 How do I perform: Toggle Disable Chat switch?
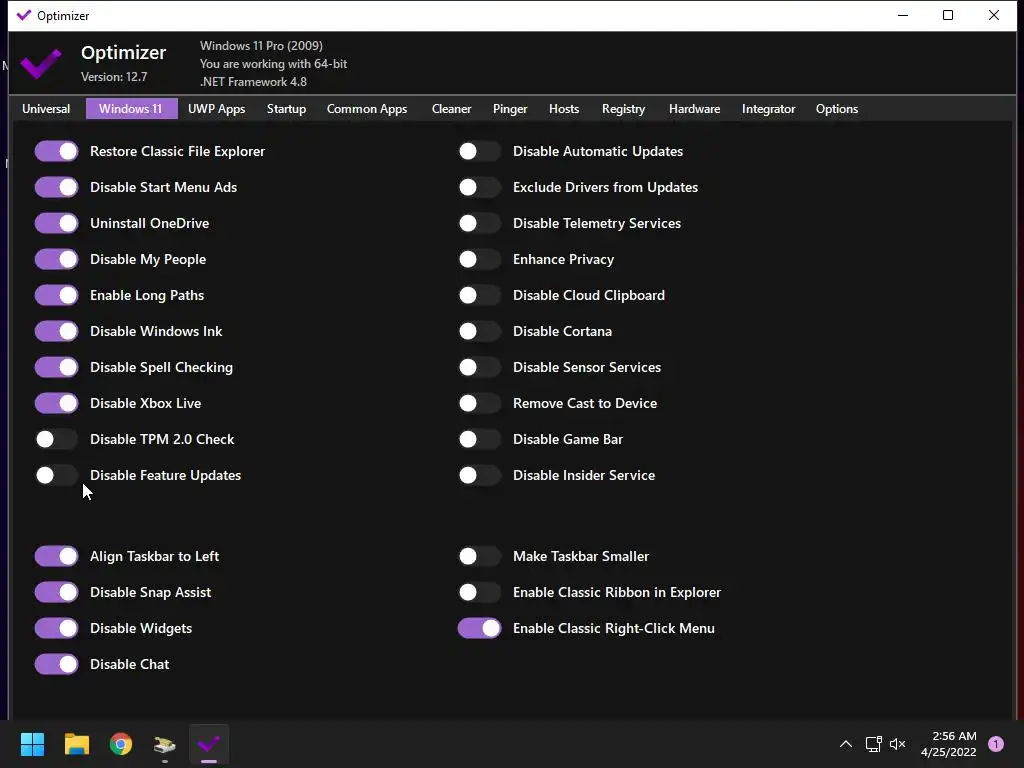[x=56, y=664]
